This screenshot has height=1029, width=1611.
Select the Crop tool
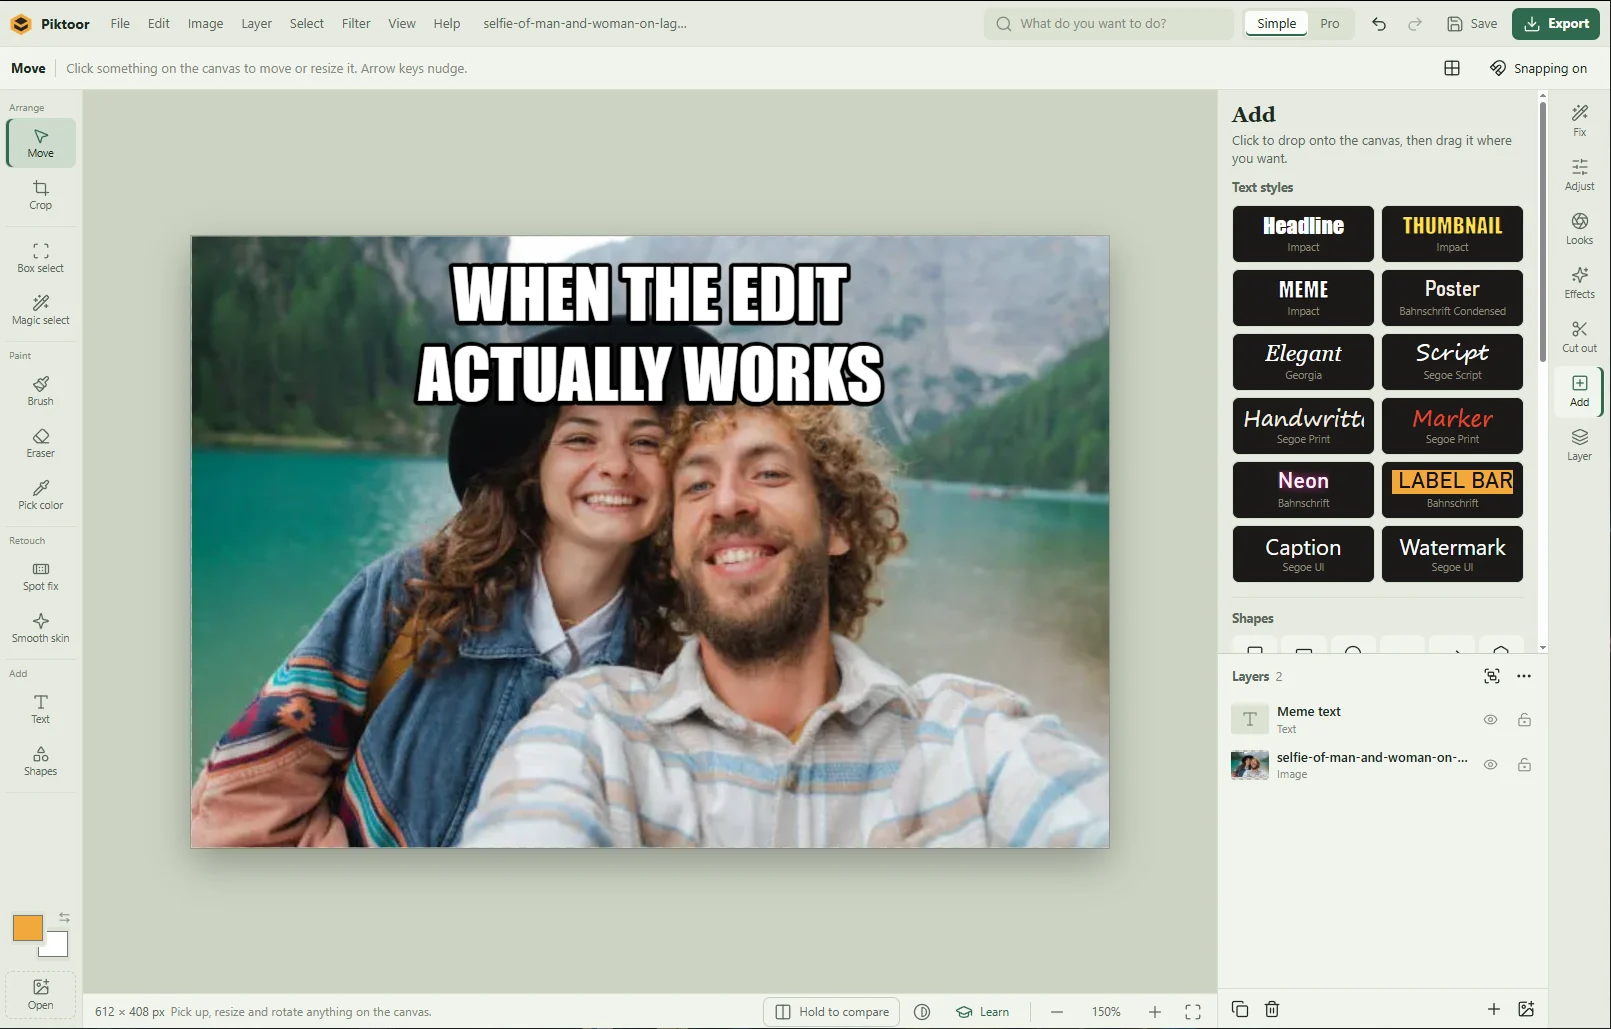coord(41,195)
